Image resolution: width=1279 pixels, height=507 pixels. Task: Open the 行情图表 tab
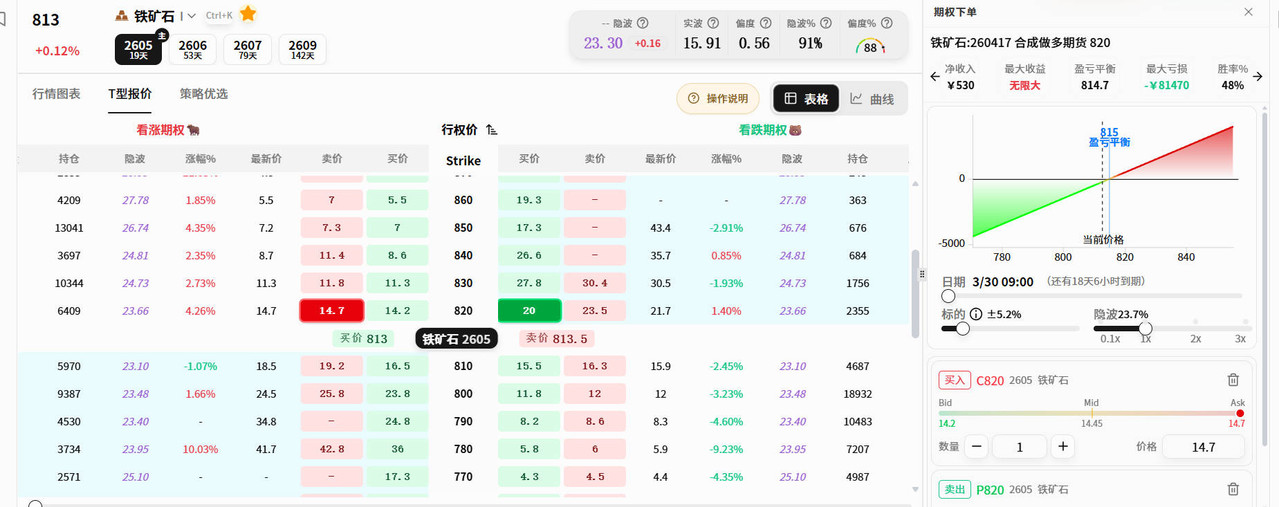57,94
